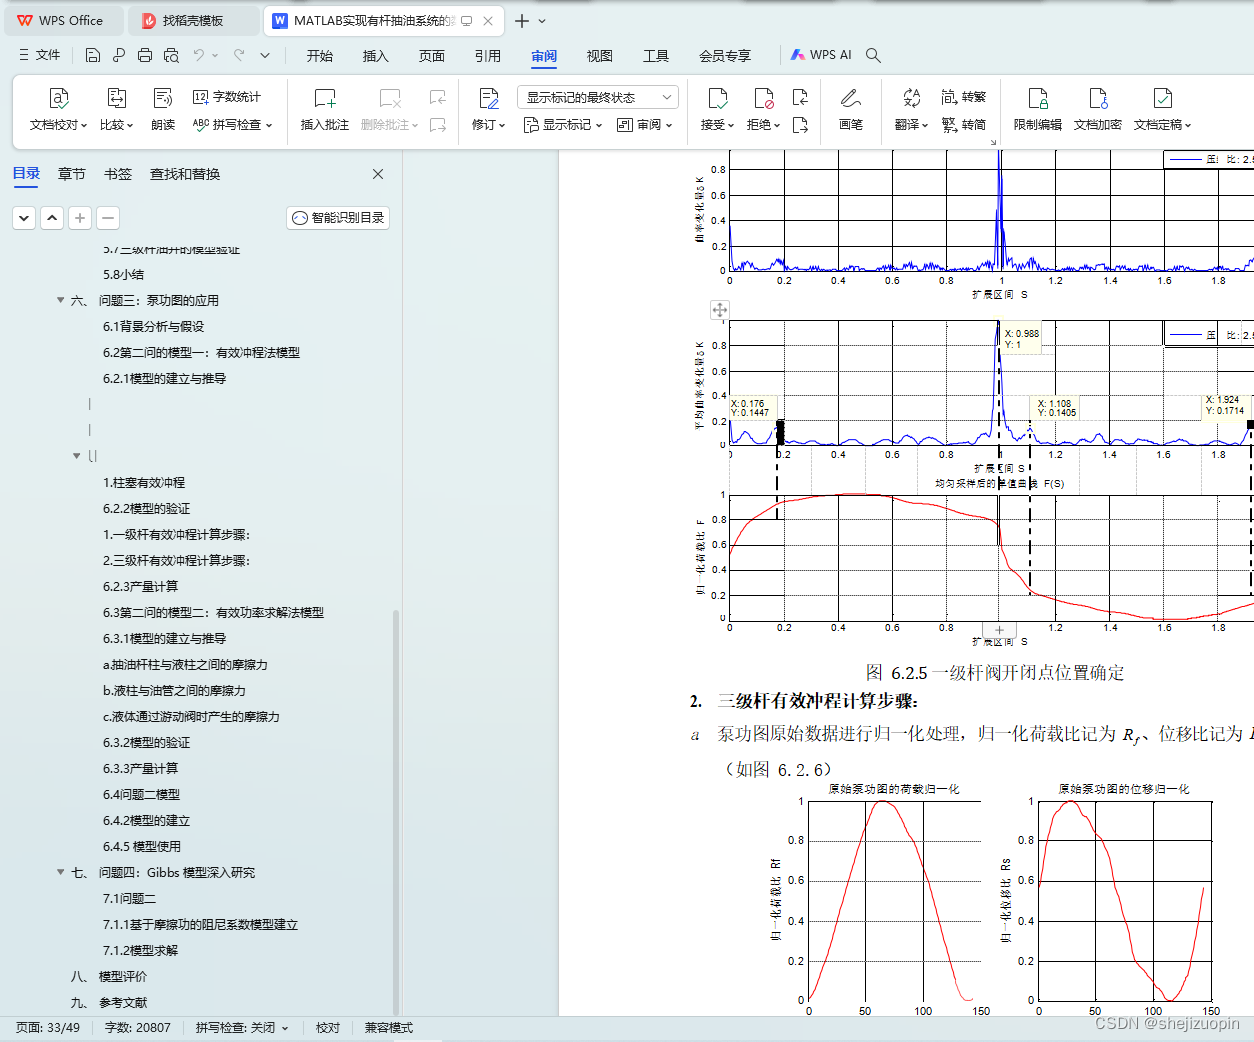Close the navigation pane

click(378, 174)
